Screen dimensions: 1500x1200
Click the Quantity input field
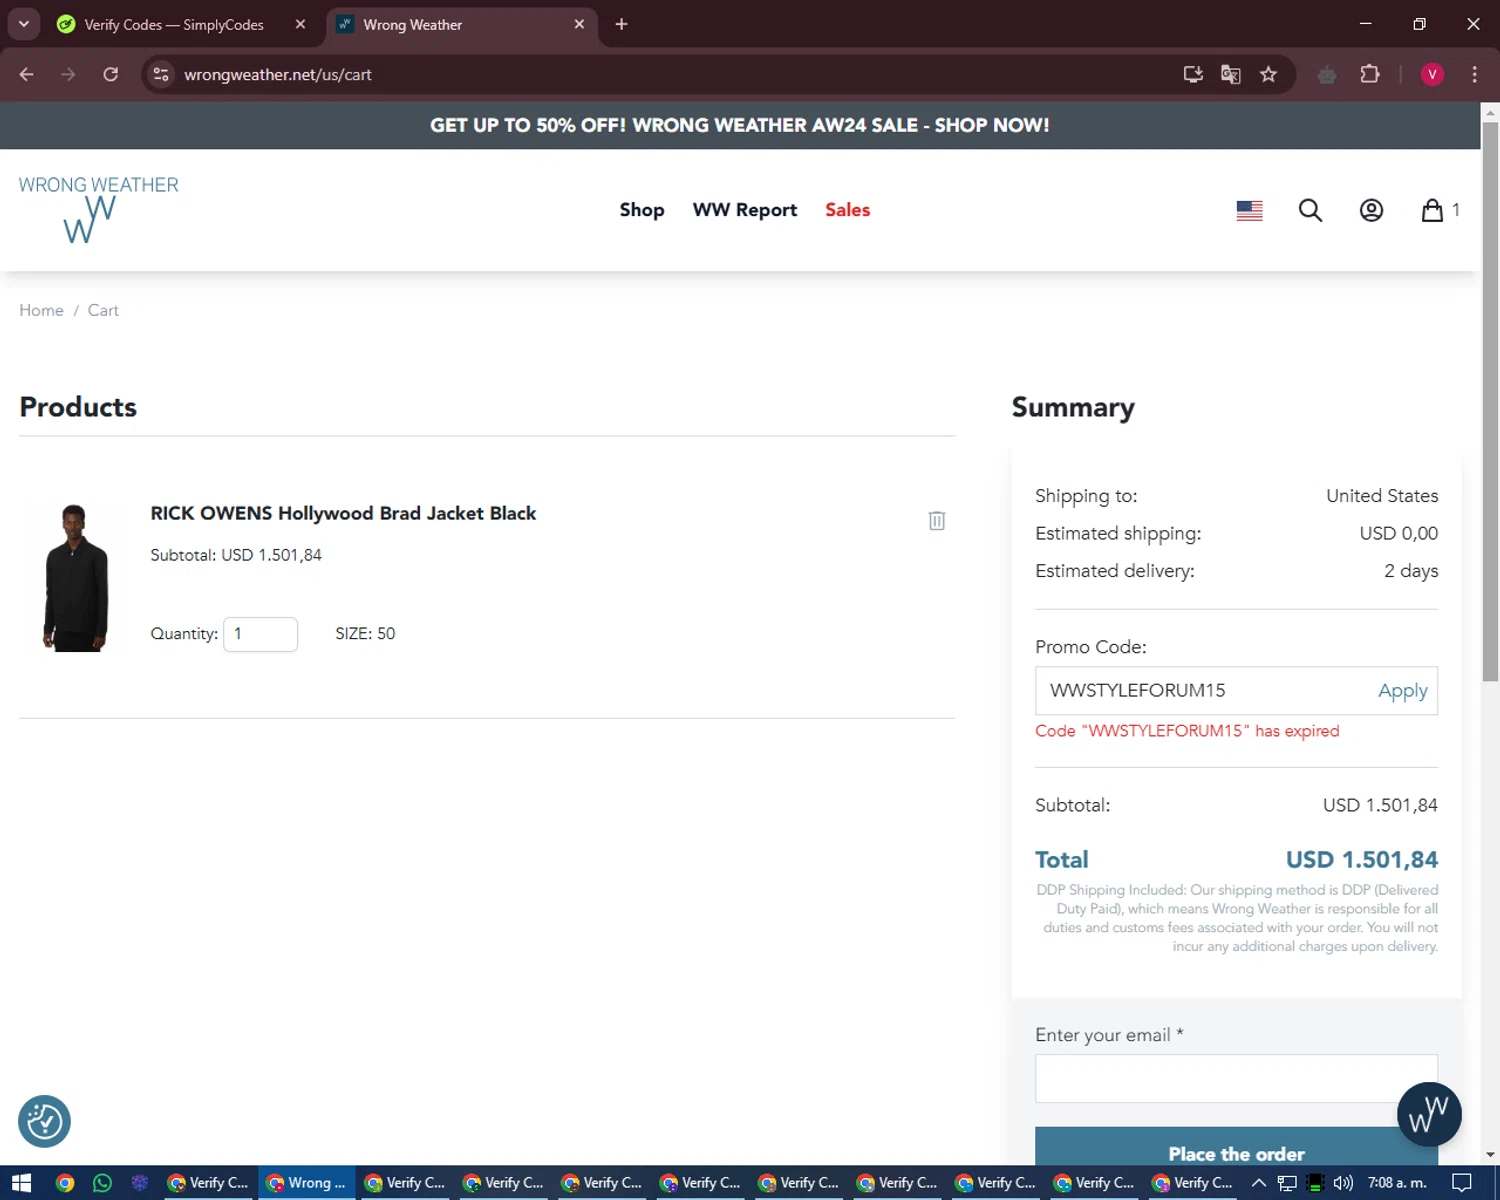click(x=260, y=634)
